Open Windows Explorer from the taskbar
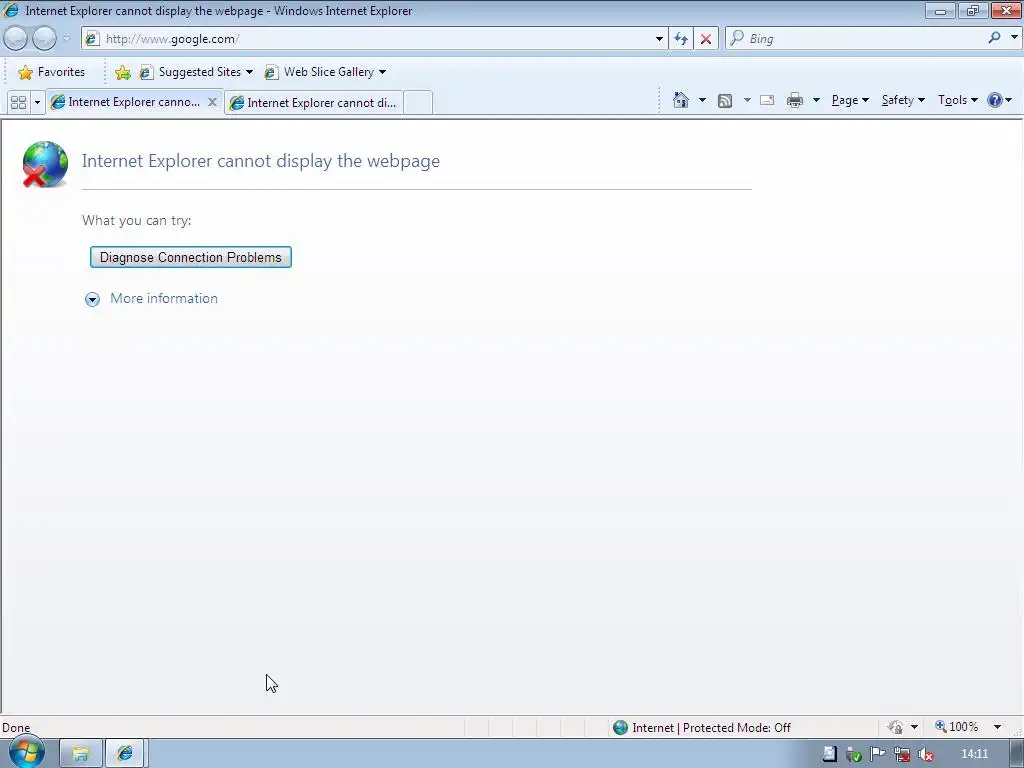This screenshot has height=768, width=1024. pos(80,754)
